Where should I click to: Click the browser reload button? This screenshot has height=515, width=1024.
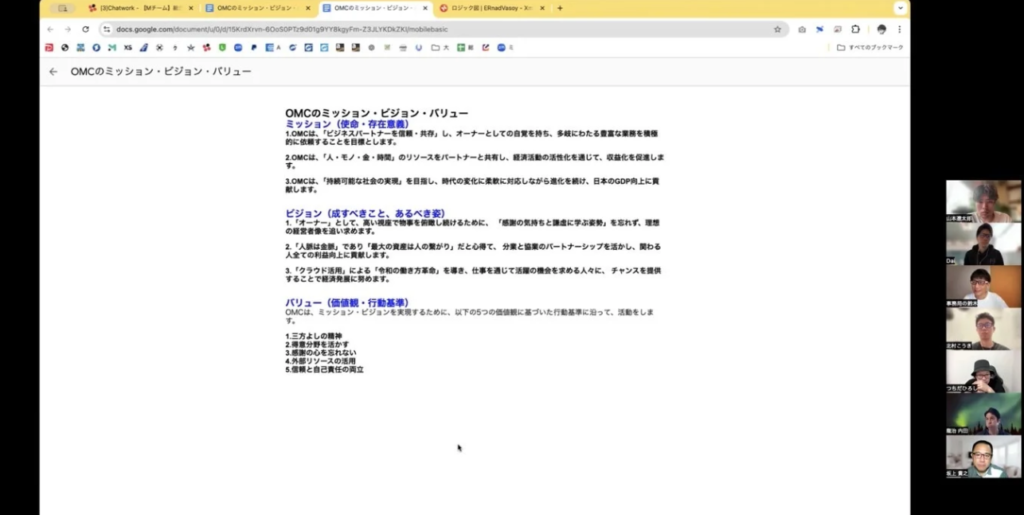(x=86, y=29)
